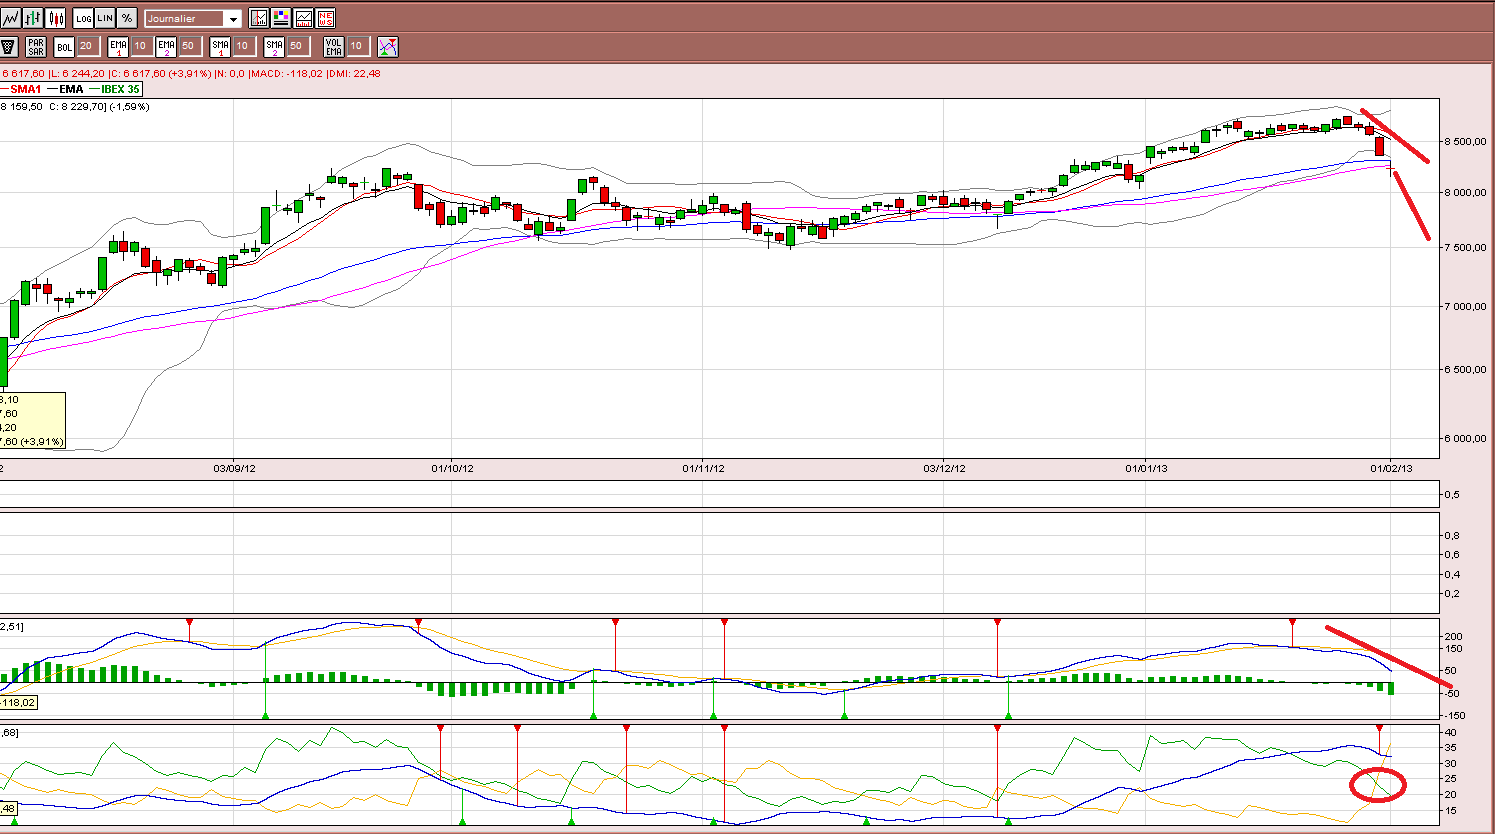
Task: Toggle the VOL EMA indicator
Action: point(334,46)
